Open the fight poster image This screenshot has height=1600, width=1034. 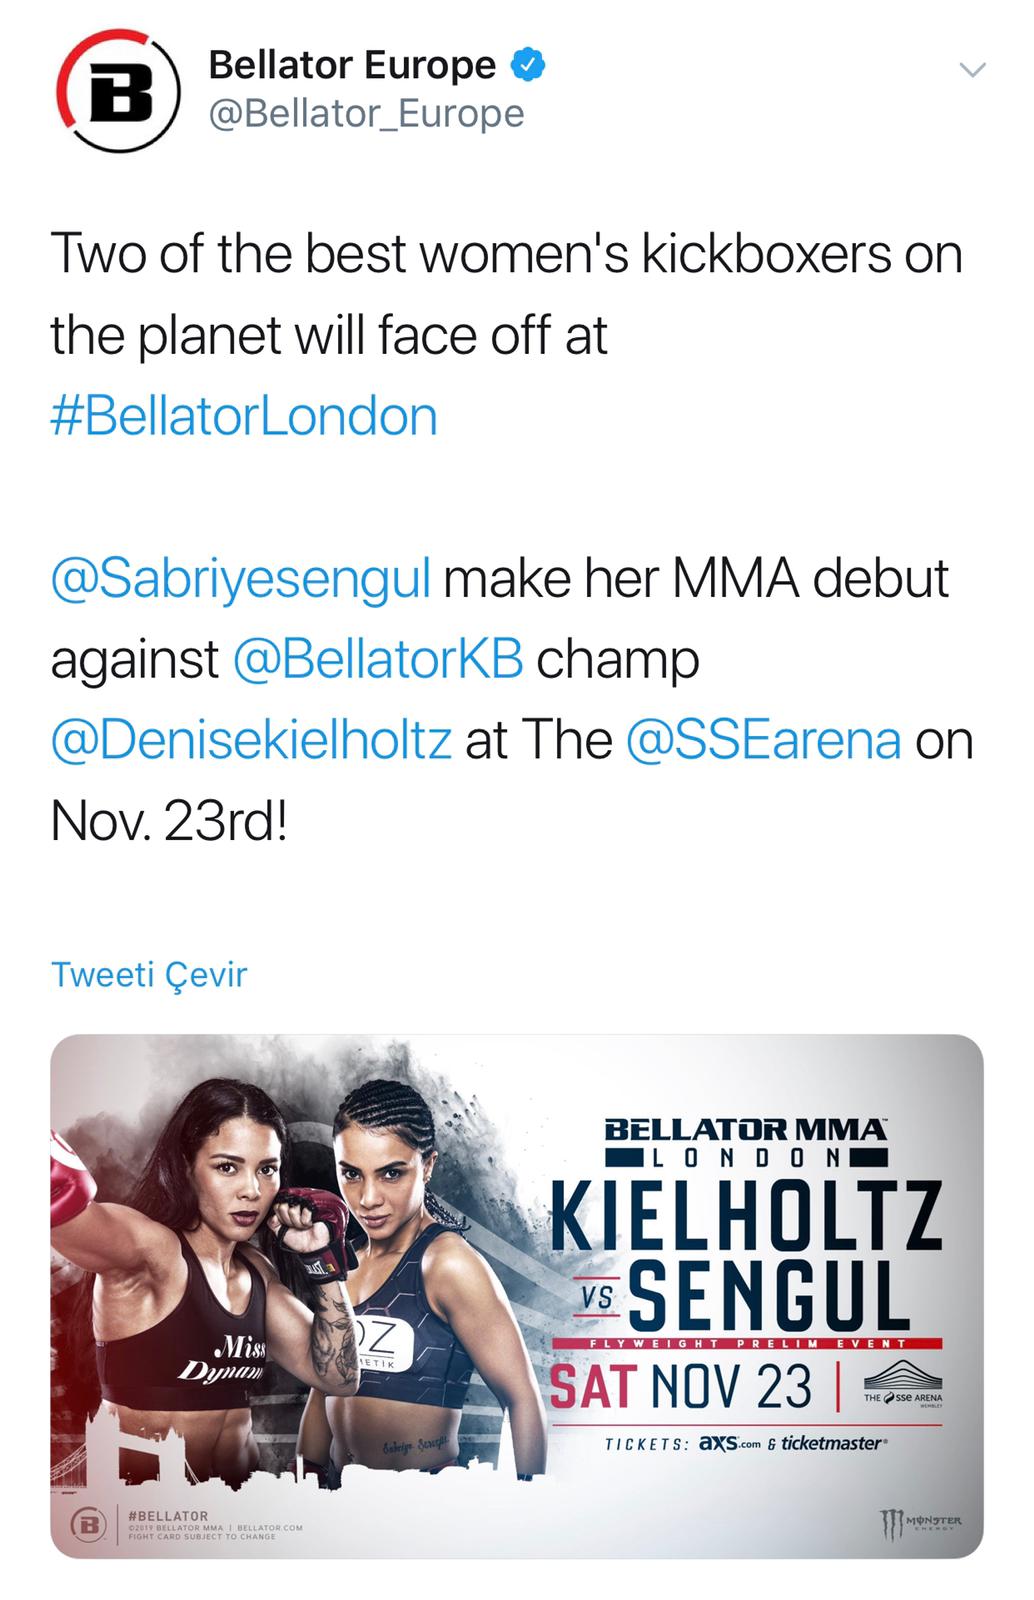point(300,1250)
